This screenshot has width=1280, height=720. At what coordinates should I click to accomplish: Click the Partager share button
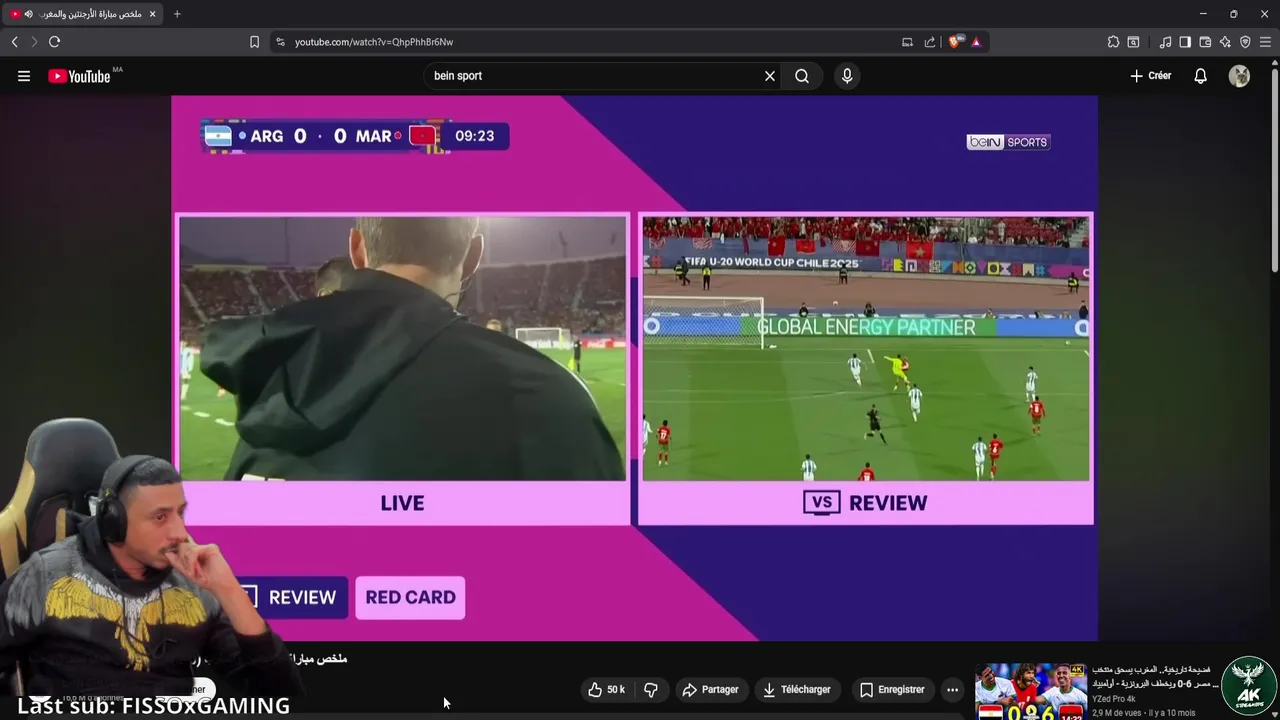(710, 690)
